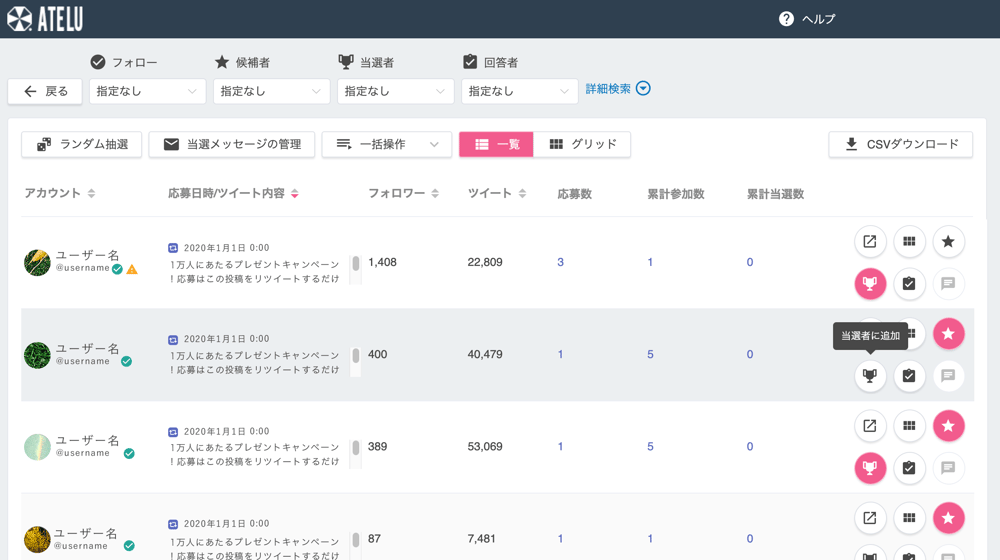
Task: Click the 累計参加数 value 5 in the 400 followers row
Action: pyautogui.click(x=650, y=354)
